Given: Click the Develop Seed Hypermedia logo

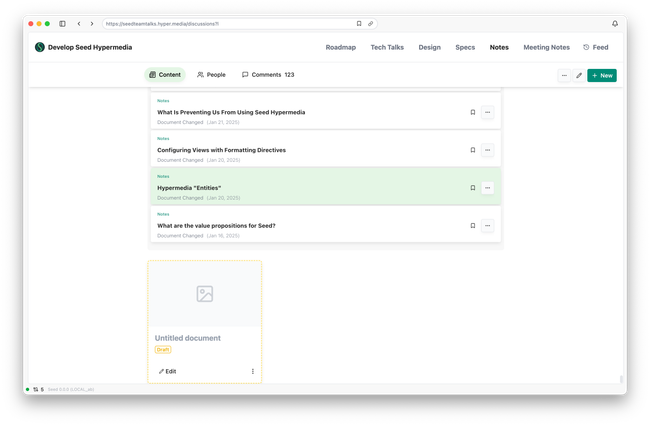Looking at the screenshot, I should 40,47.
